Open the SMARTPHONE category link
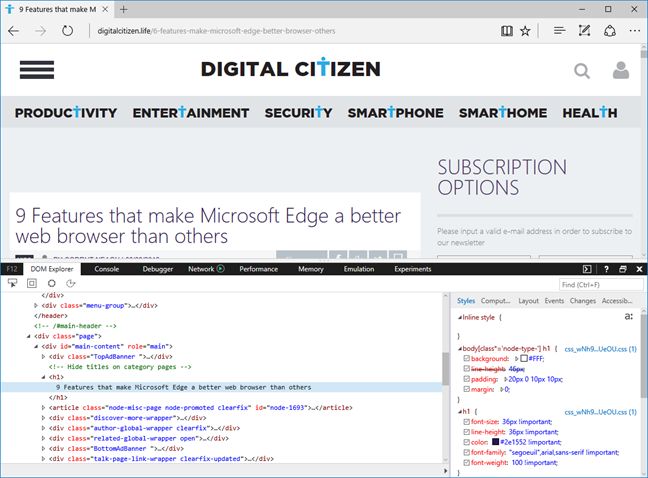648x478 pixels. (x=395, y=113)
